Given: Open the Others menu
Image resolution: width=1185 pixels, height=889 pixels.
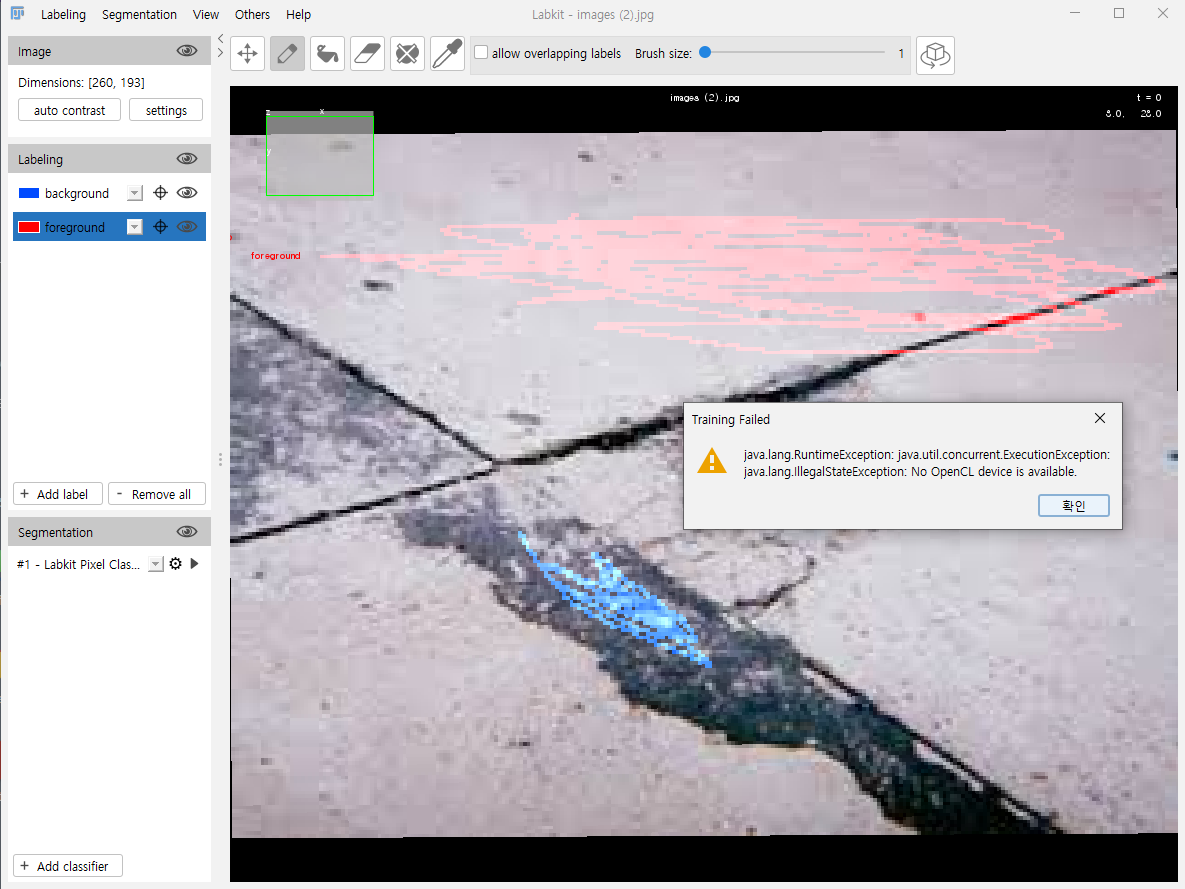Looking at the screenshot, I should [252, 14].
